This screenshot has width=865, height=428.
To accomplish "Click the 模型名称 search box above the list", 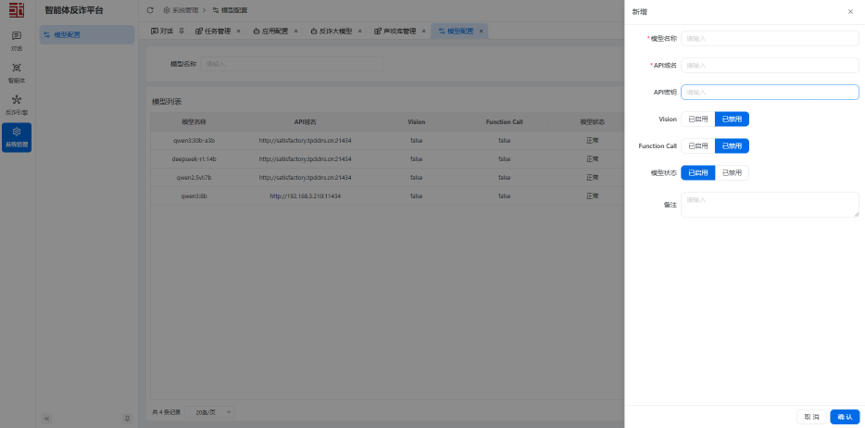I will coord(292,64).
